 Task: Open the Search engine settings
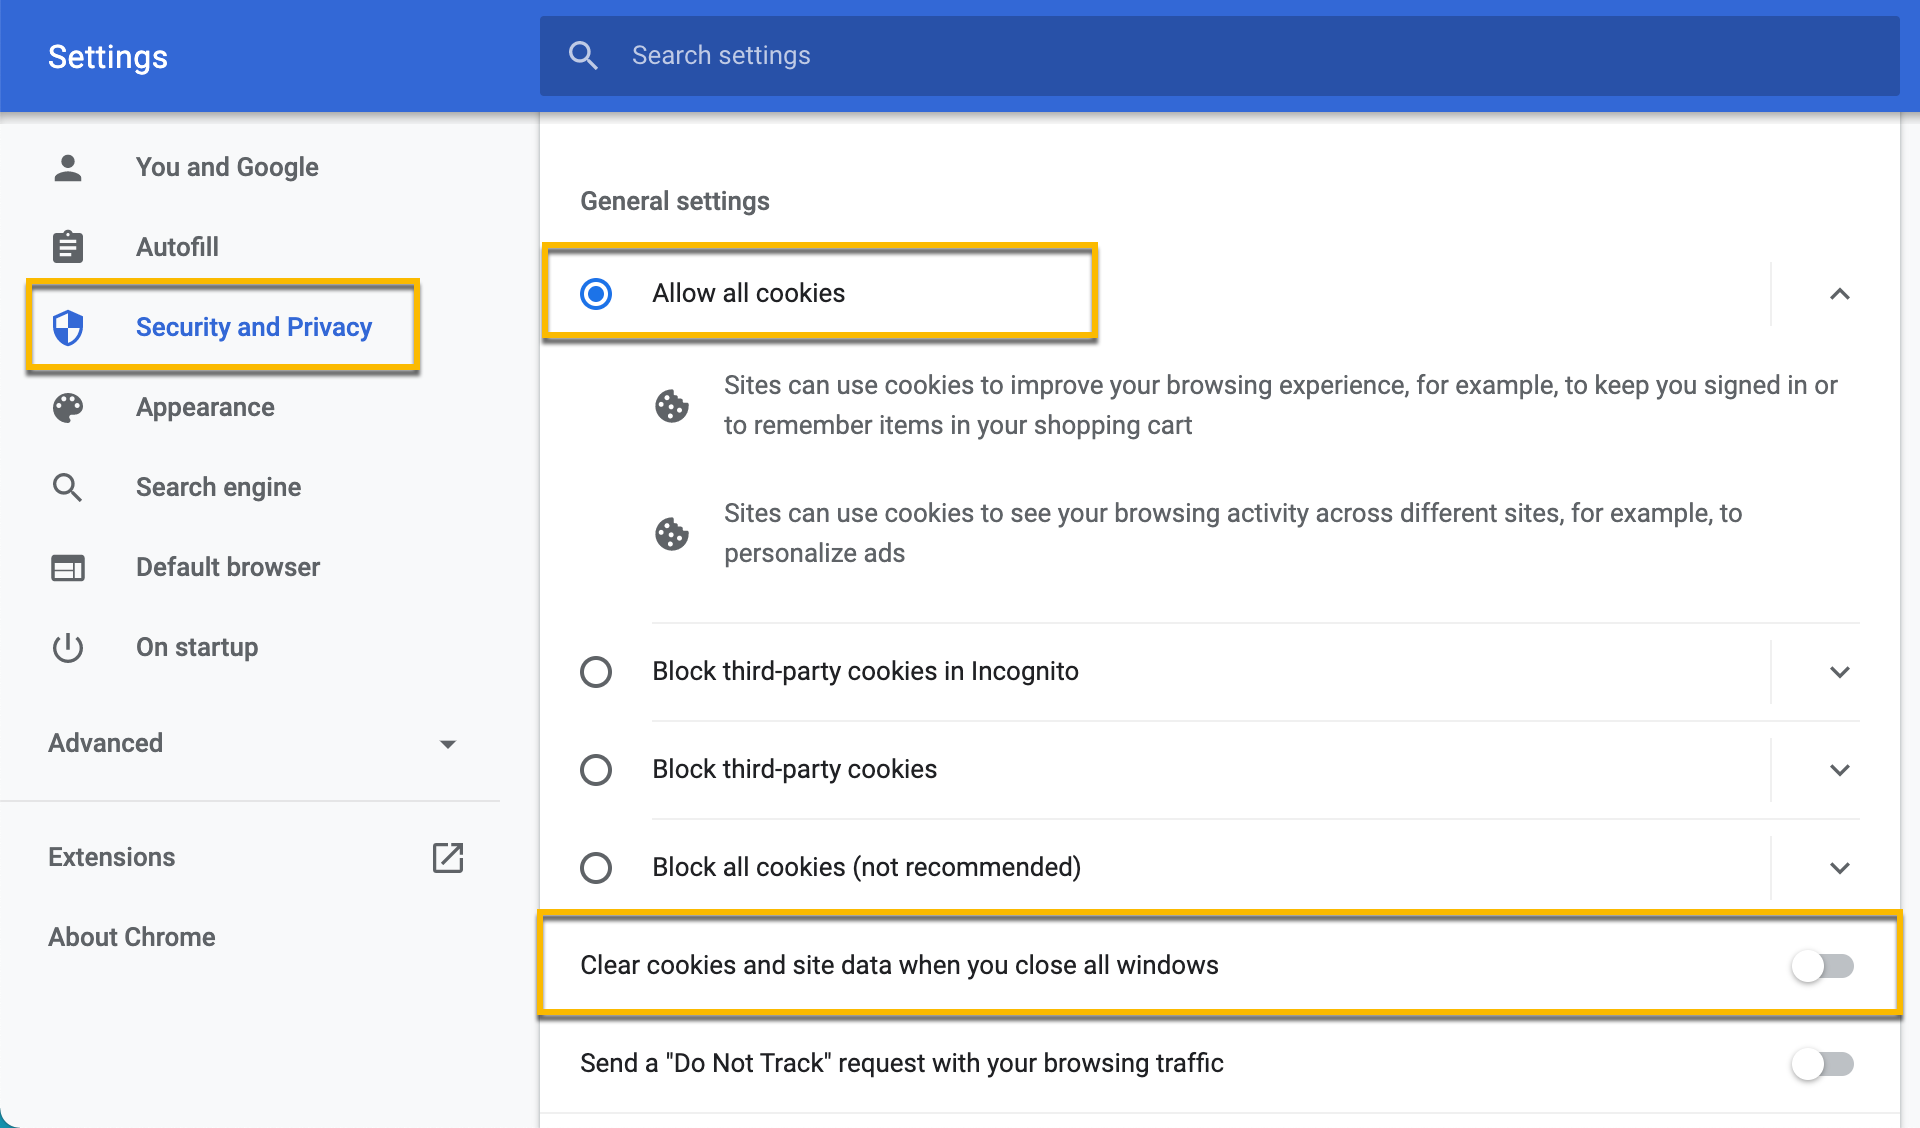218,487
